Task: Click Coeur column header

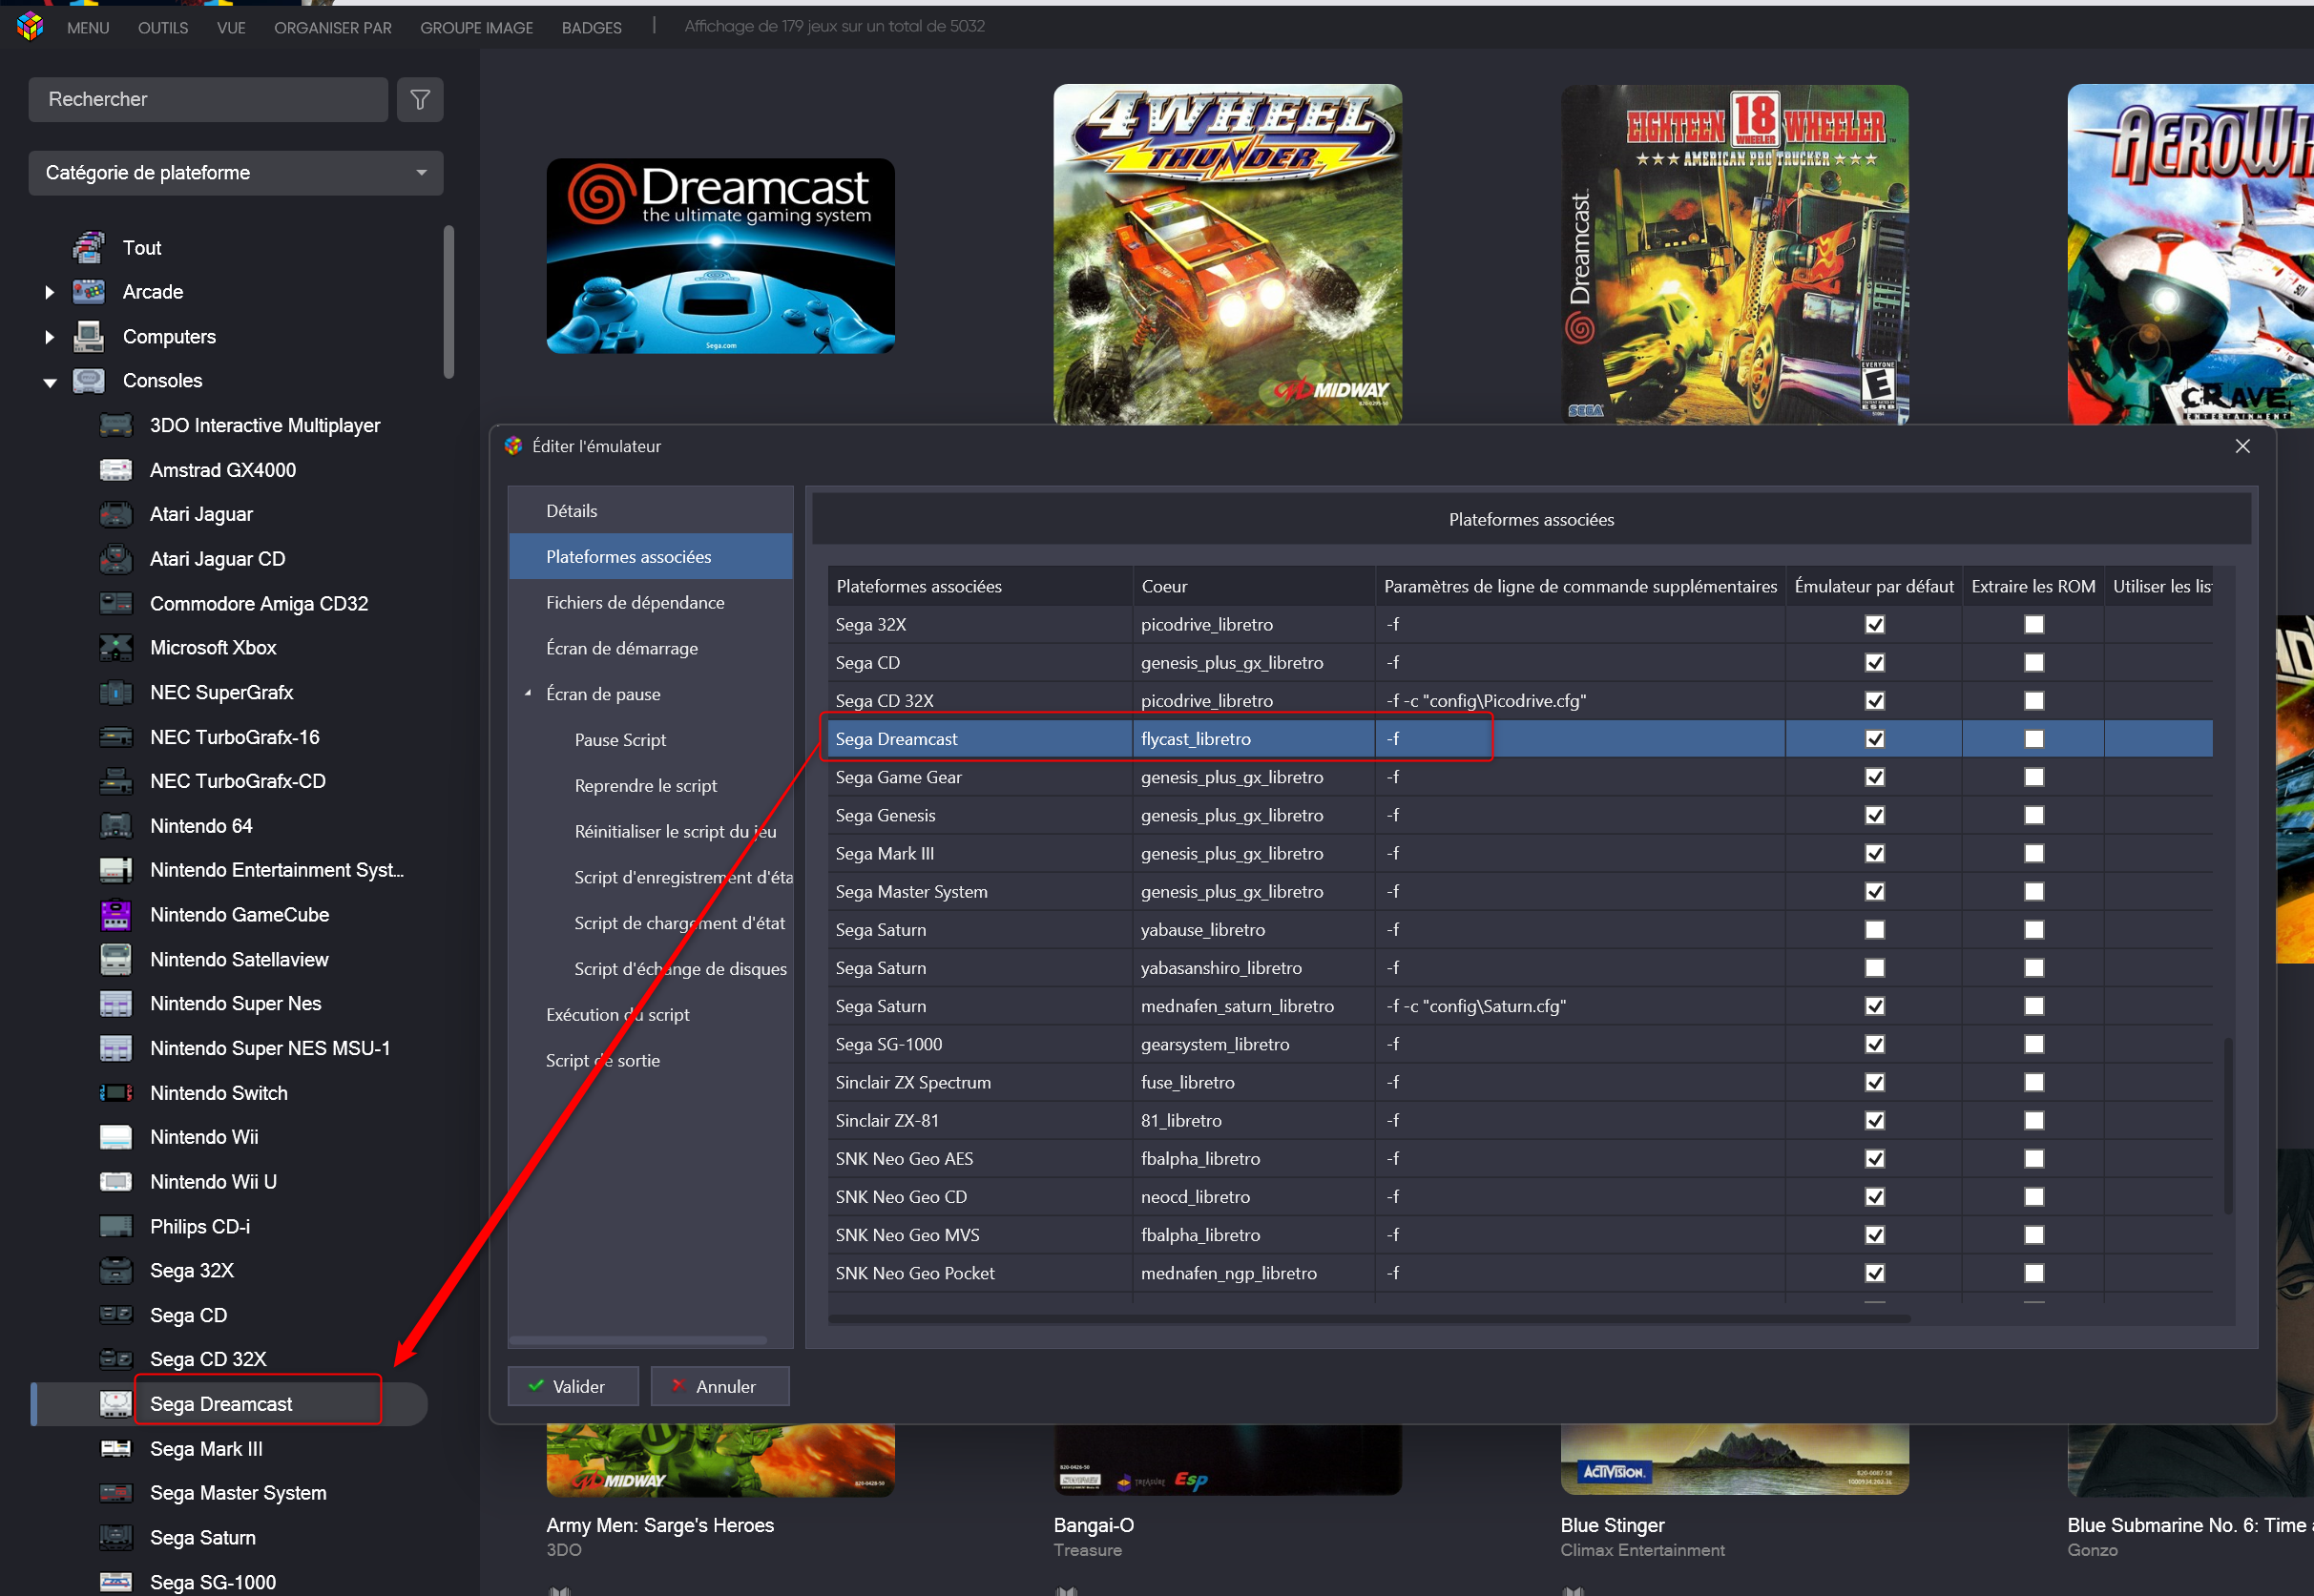Action: [x=1253, y=586]
